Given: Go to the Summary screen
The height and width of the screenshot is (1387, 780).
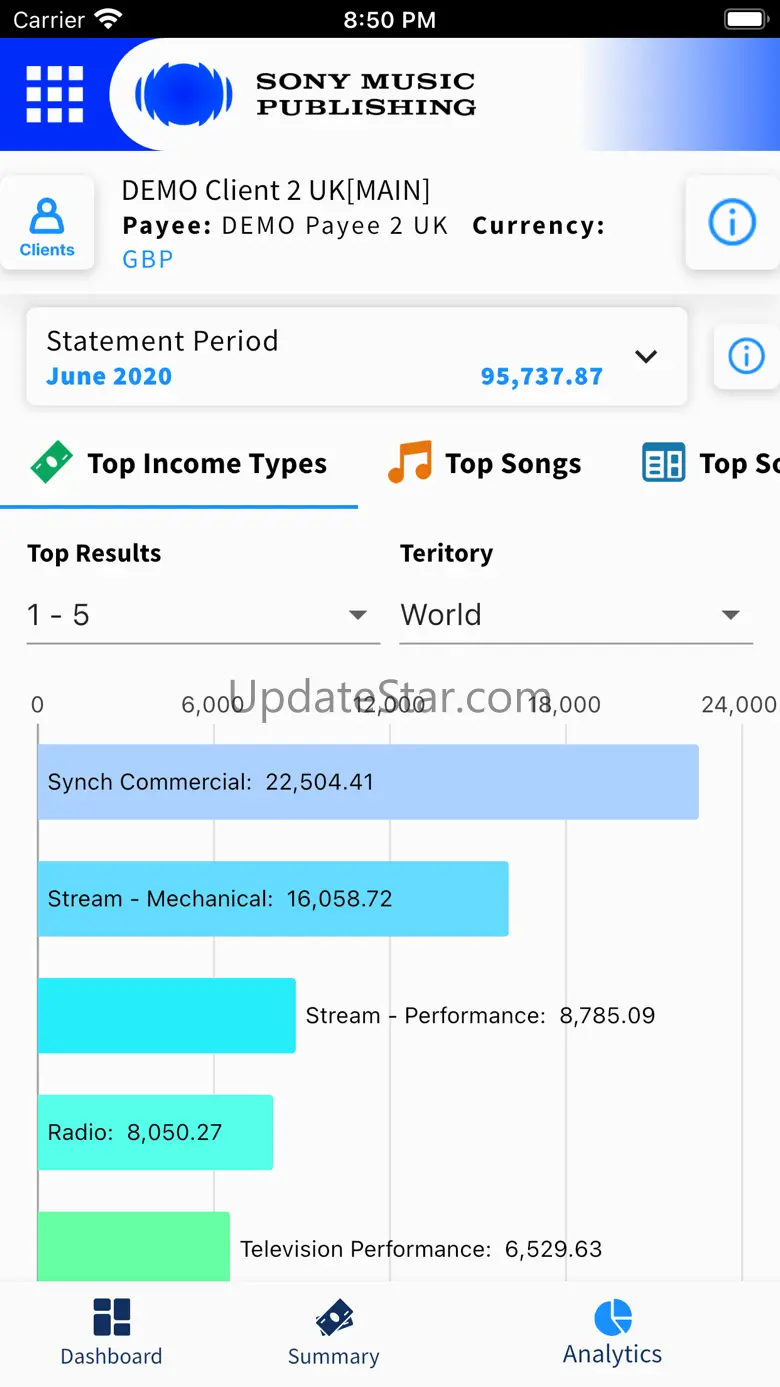Looking at the screenshot, I should pos(333,1332).
